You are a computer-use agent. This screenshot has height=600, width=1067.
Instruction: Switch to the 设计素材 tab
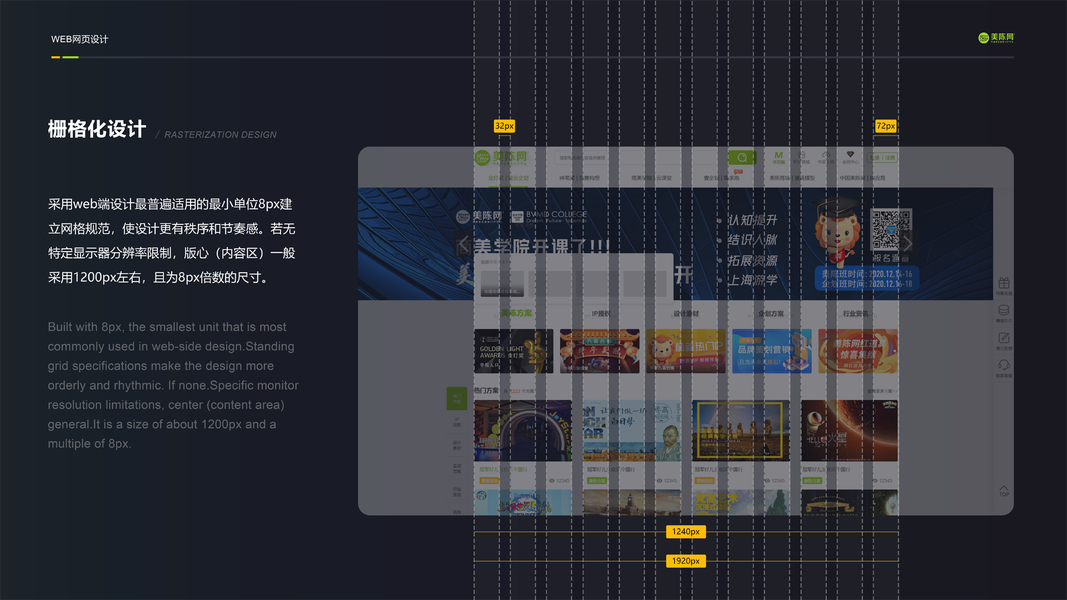[x=686, y=314]
